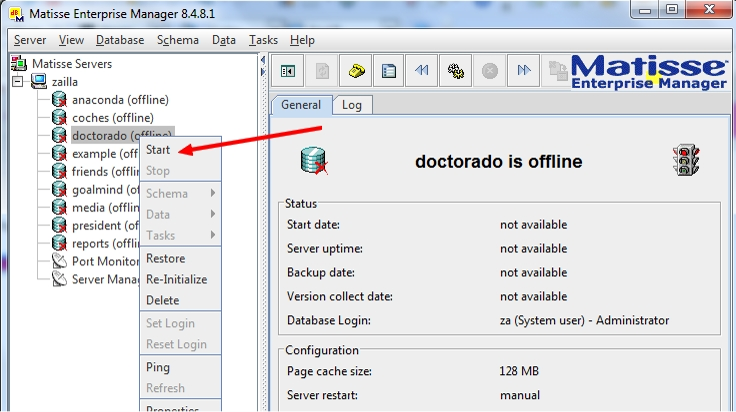Click the yellow telephone ping toolbar icon

(356, 71)
